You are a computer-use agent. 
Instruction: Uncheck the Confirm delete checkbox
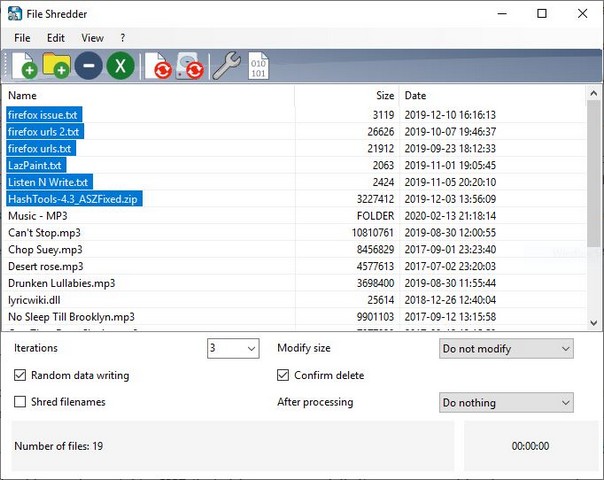(x=284, y=376)
